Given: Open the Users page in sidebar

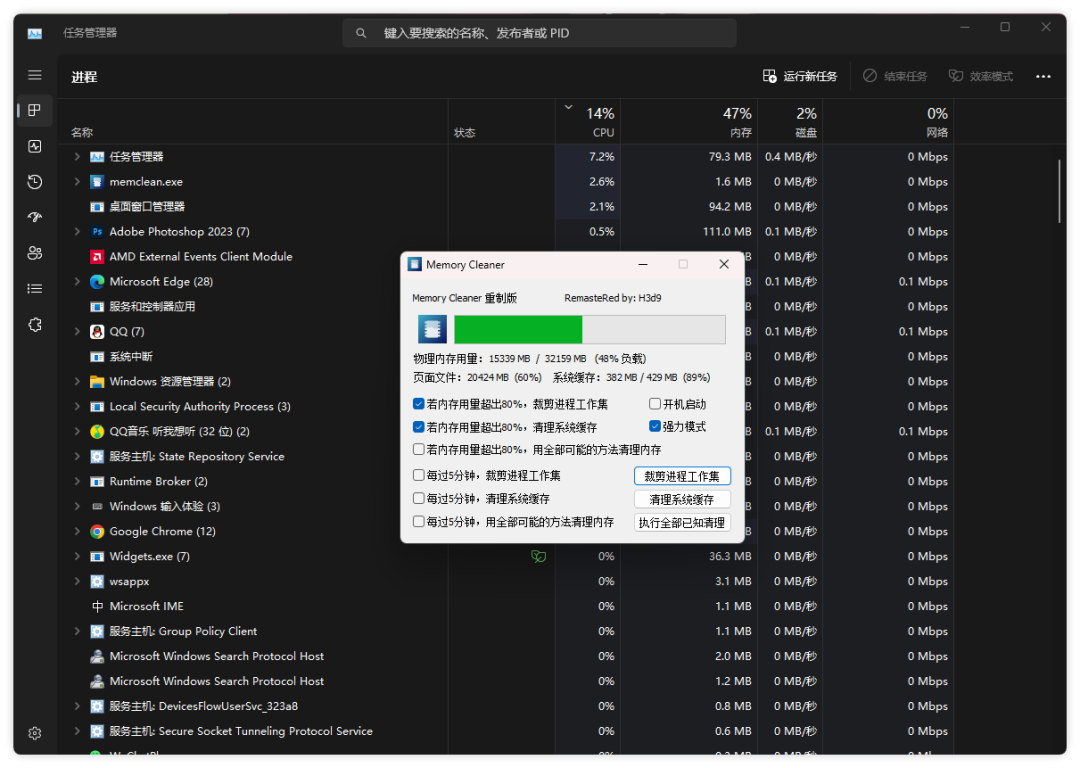Looking at the screenshot, I should pos(35,253).
